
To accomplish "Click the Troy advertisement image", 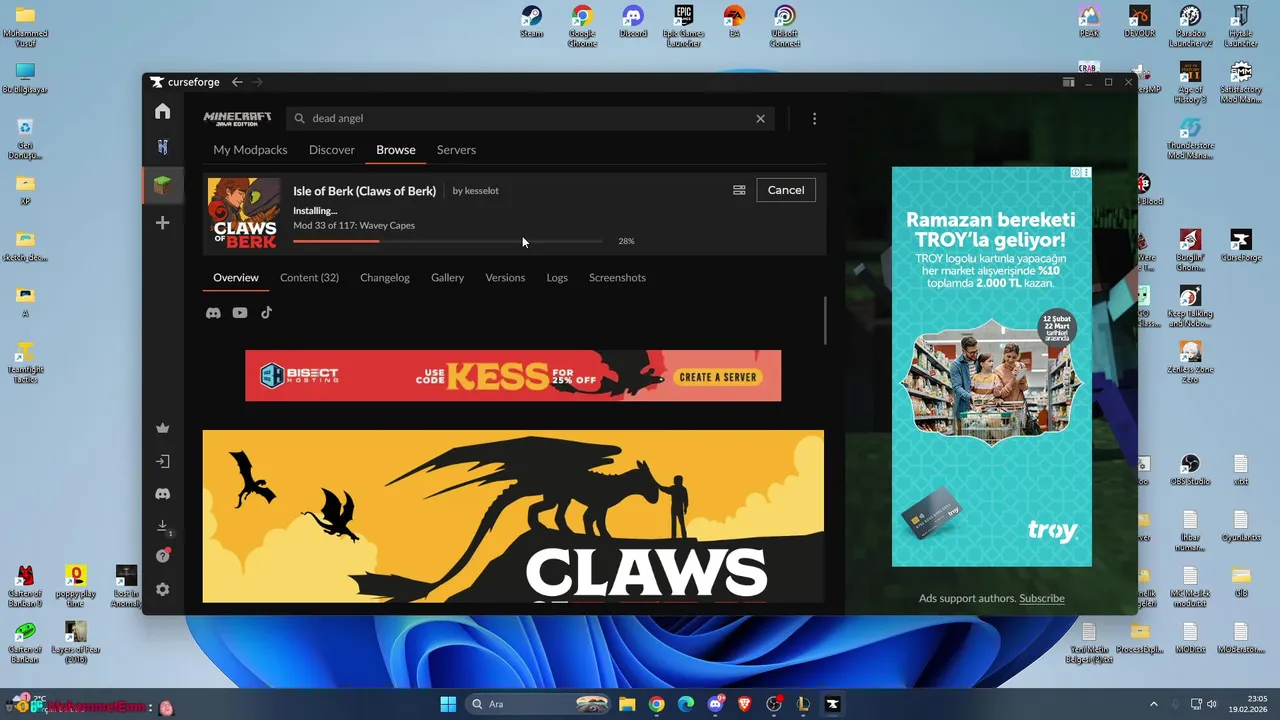I will 992,366.
